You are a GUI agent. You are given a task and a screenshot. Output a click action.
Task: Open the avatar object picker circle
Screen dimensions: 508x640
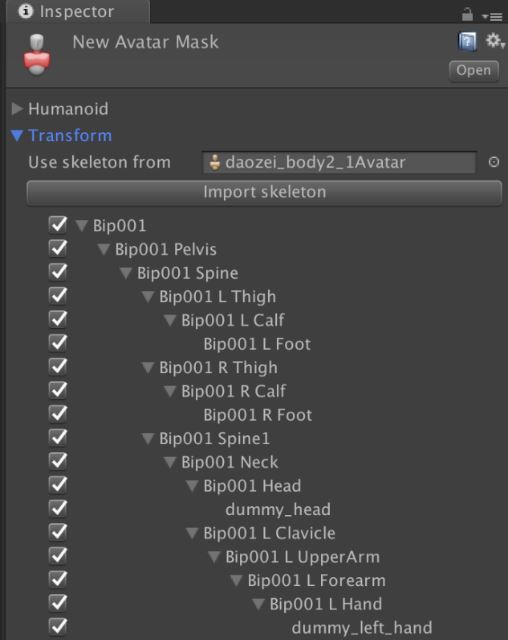pyautogui.click(x=494, y=162)
